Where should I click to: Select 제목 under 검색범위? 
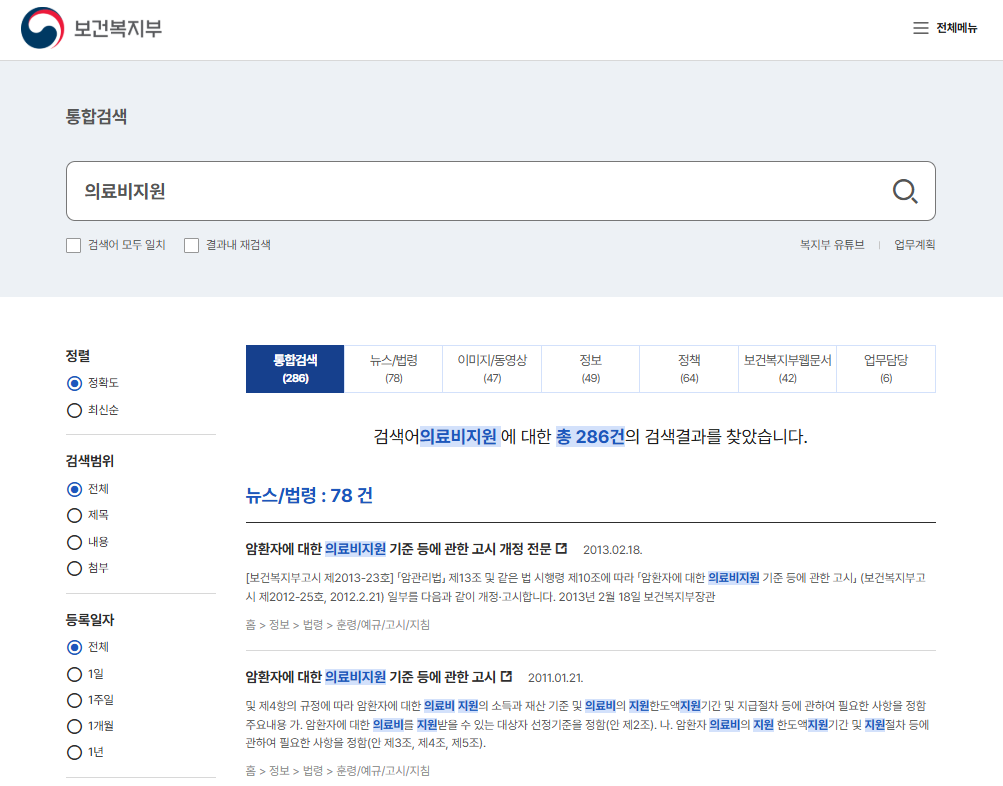[74, 515]
